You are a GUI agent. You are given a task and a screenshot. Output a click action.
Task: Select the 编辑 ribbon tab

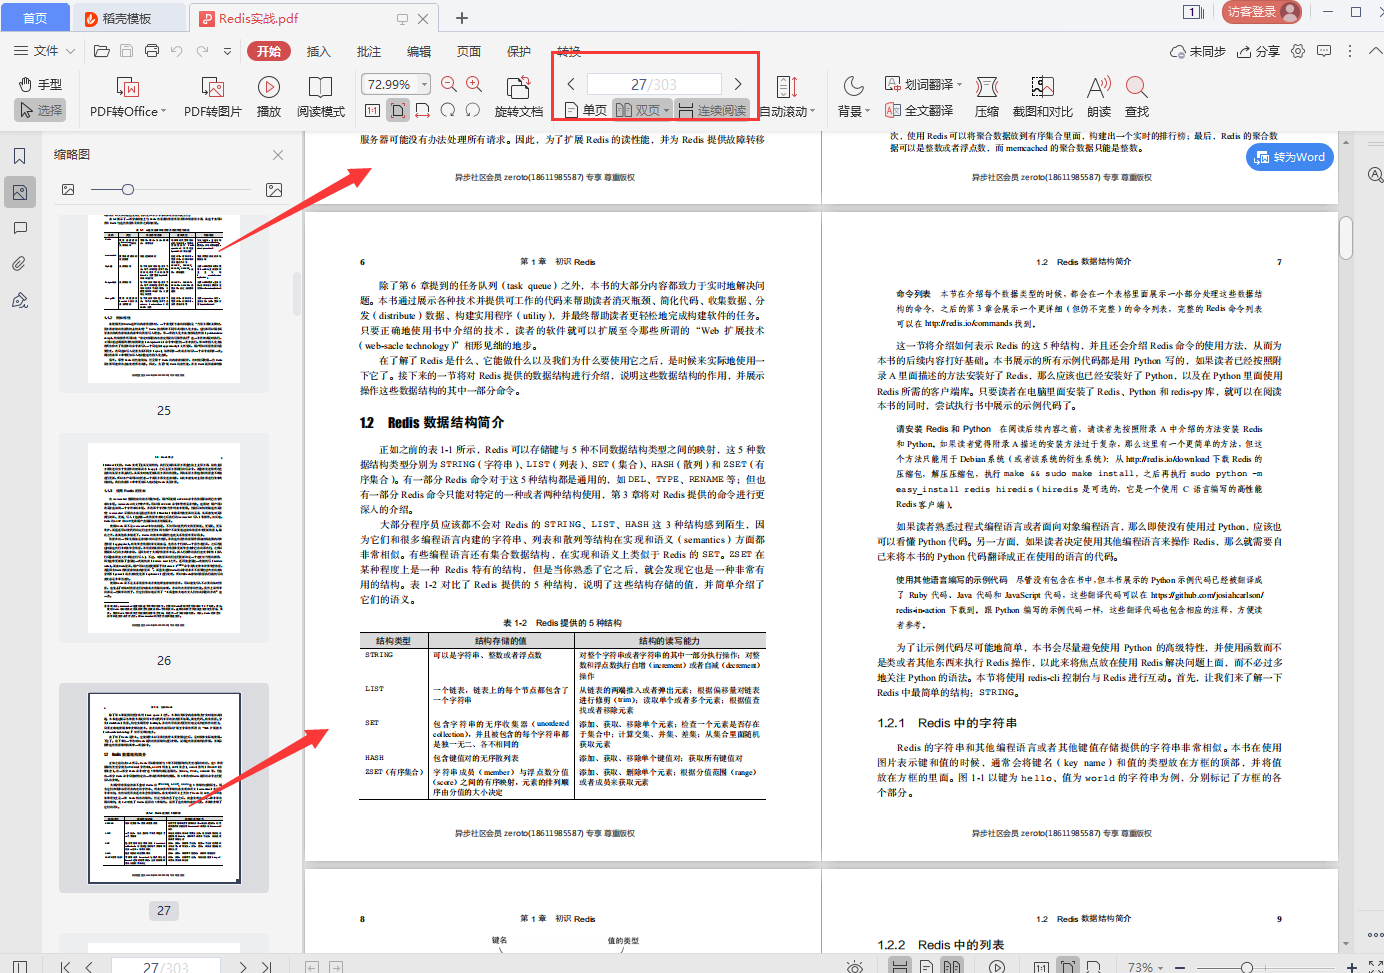419,51
